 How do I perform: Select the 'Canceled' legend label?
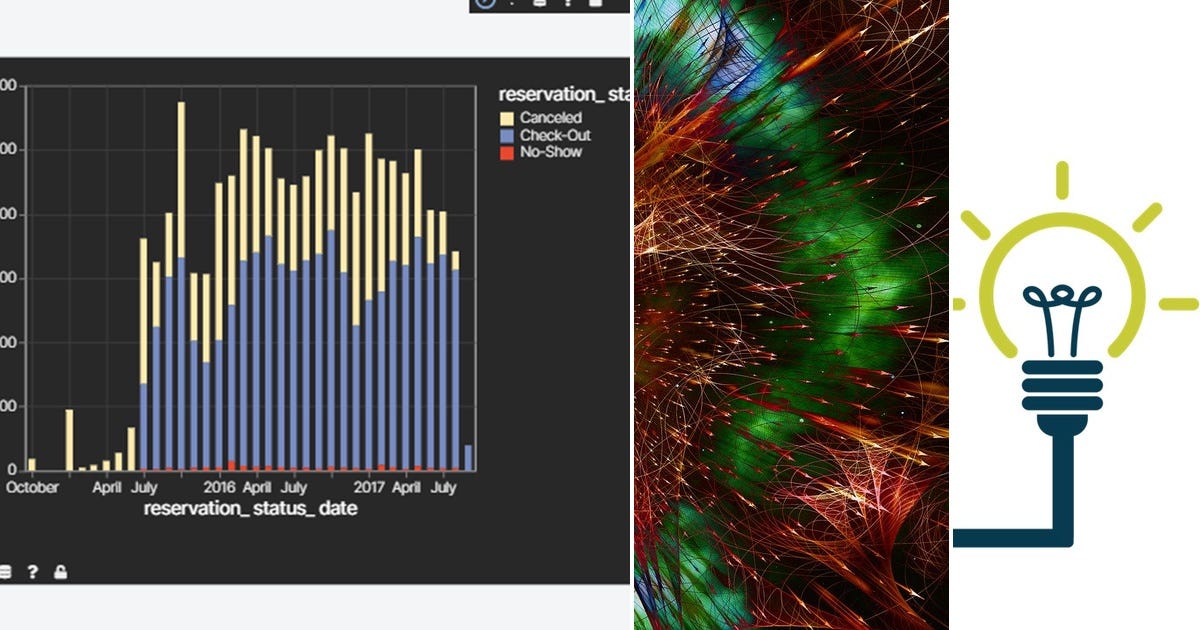tap(550, 118)
